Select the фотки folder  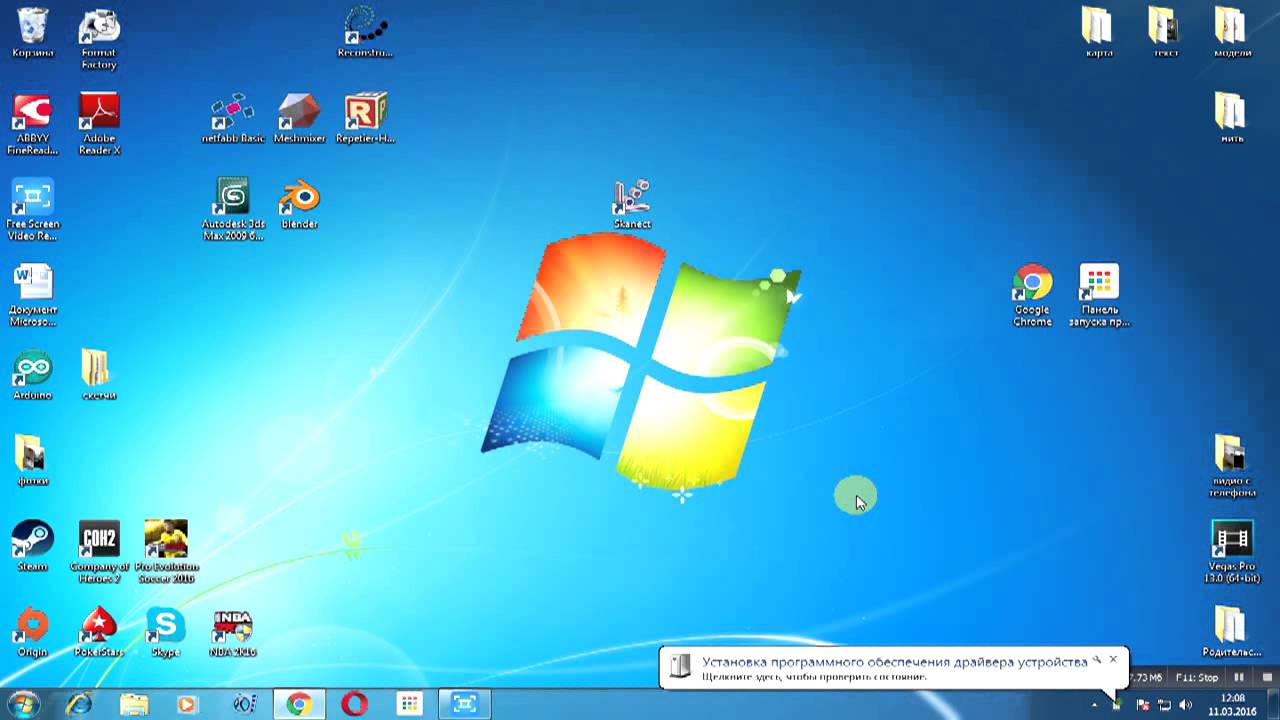[x=32, y=460]
